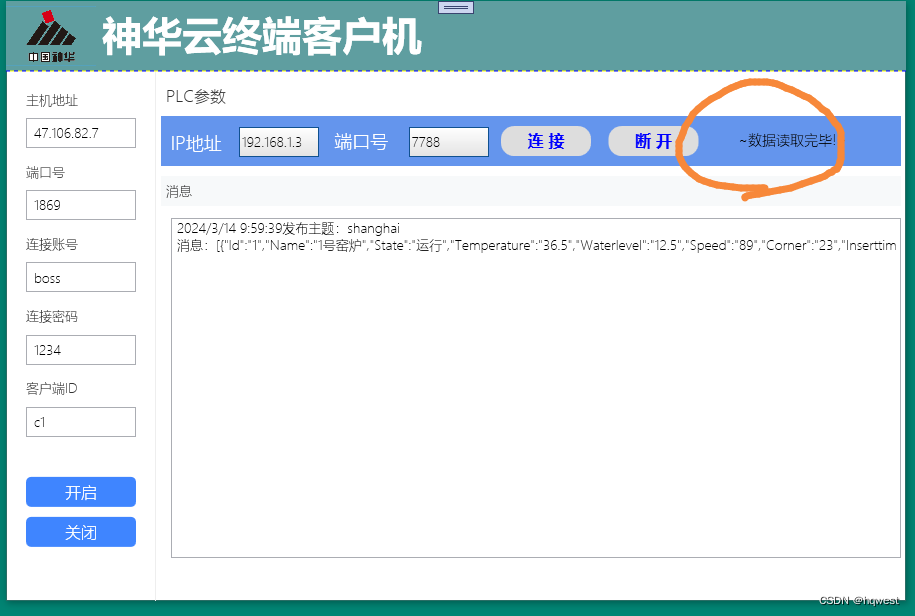Click the 客户端ID field containing c1
Image resolution: width=915 pixels, height=616 pixels.
pos(81,422)
